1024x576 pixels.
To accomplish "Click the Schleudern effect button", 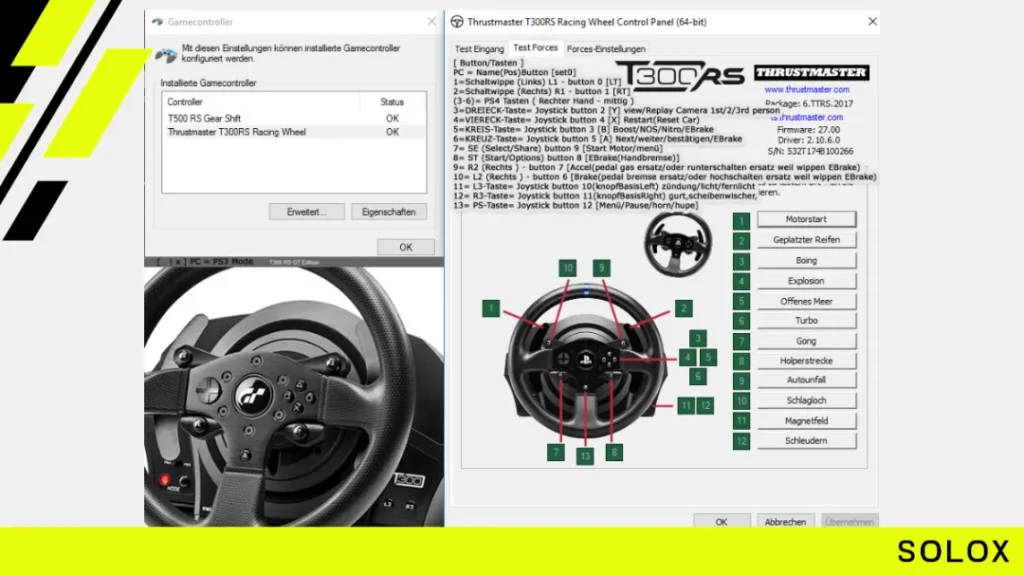I will (x=806, y=441).
